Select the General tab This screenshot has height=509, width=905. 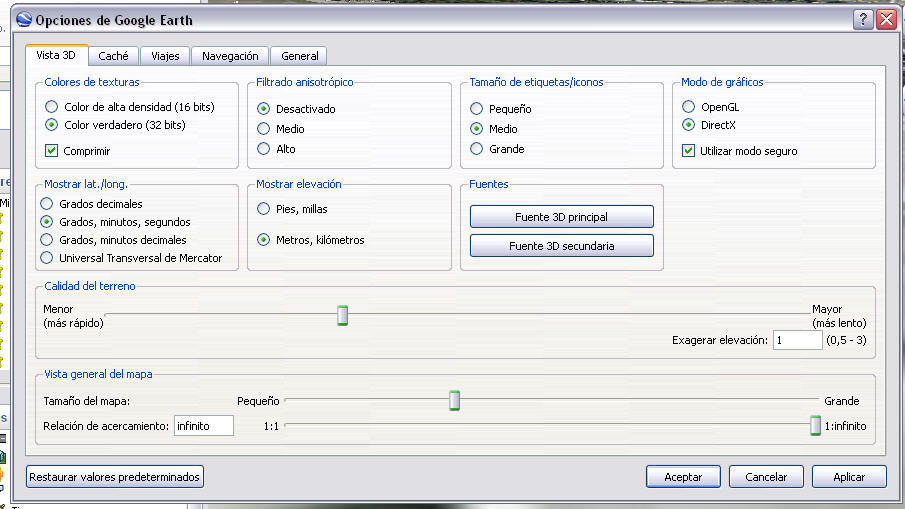[299, 57]
